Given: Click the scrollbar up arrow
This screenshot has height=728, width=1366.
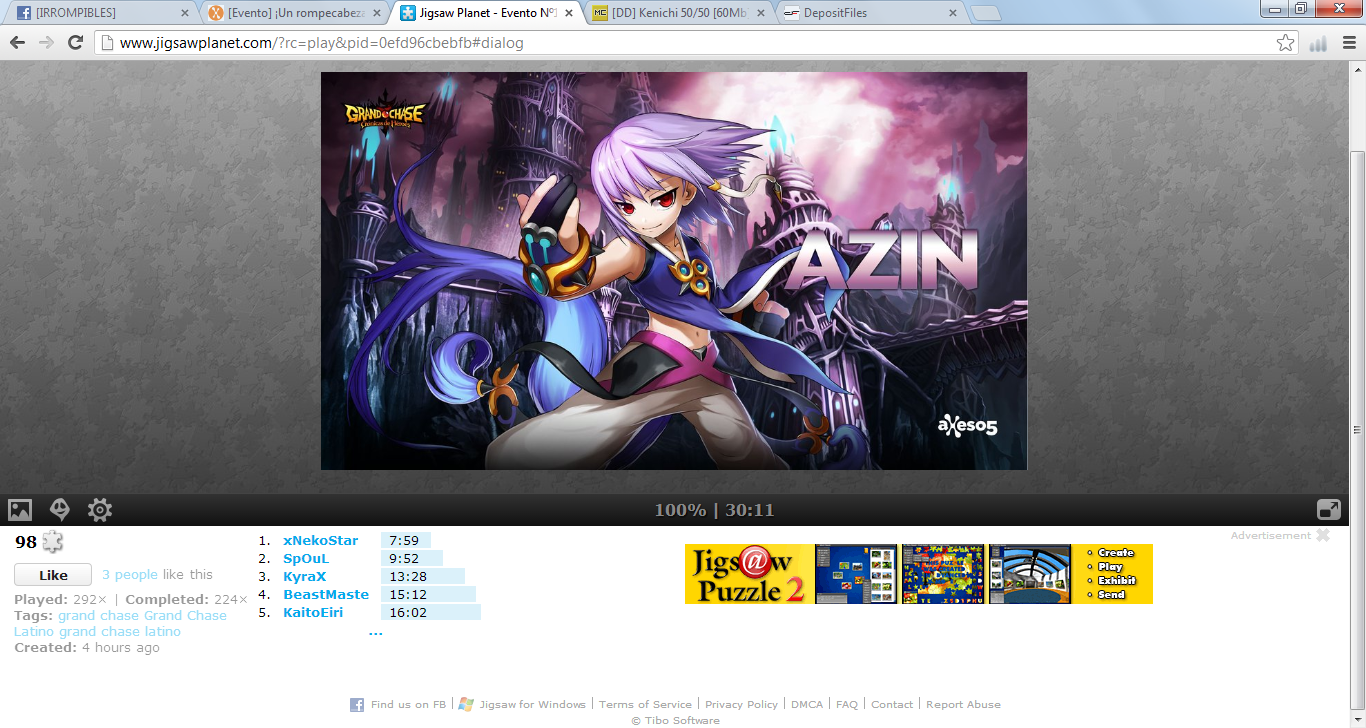Looking at the screenshot, I should pos(1357,69).
